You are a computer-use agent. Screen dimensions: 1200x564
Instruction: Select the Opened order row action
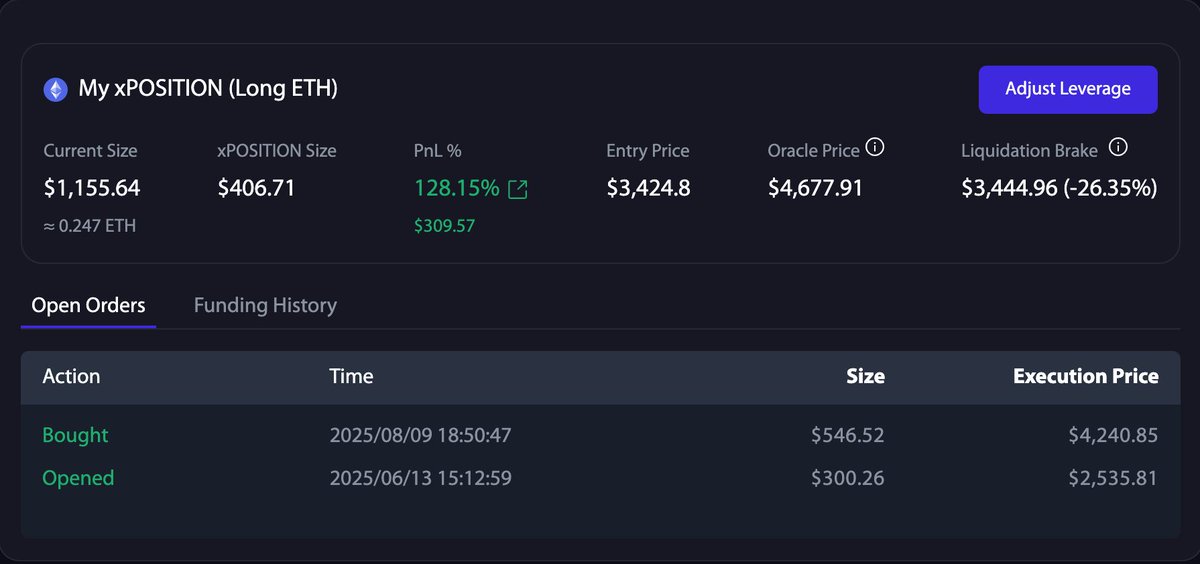coord(78,478)
